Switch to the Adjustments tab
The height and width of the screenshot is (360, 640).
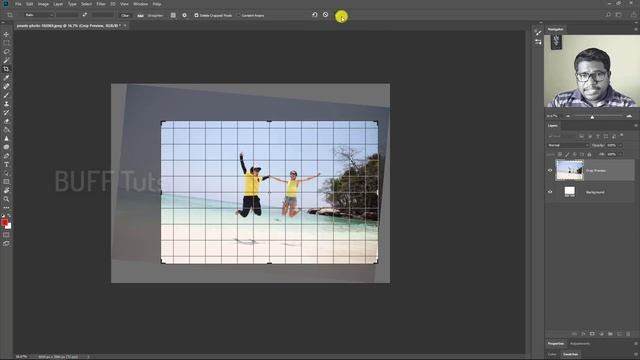[x=580, y=344]
